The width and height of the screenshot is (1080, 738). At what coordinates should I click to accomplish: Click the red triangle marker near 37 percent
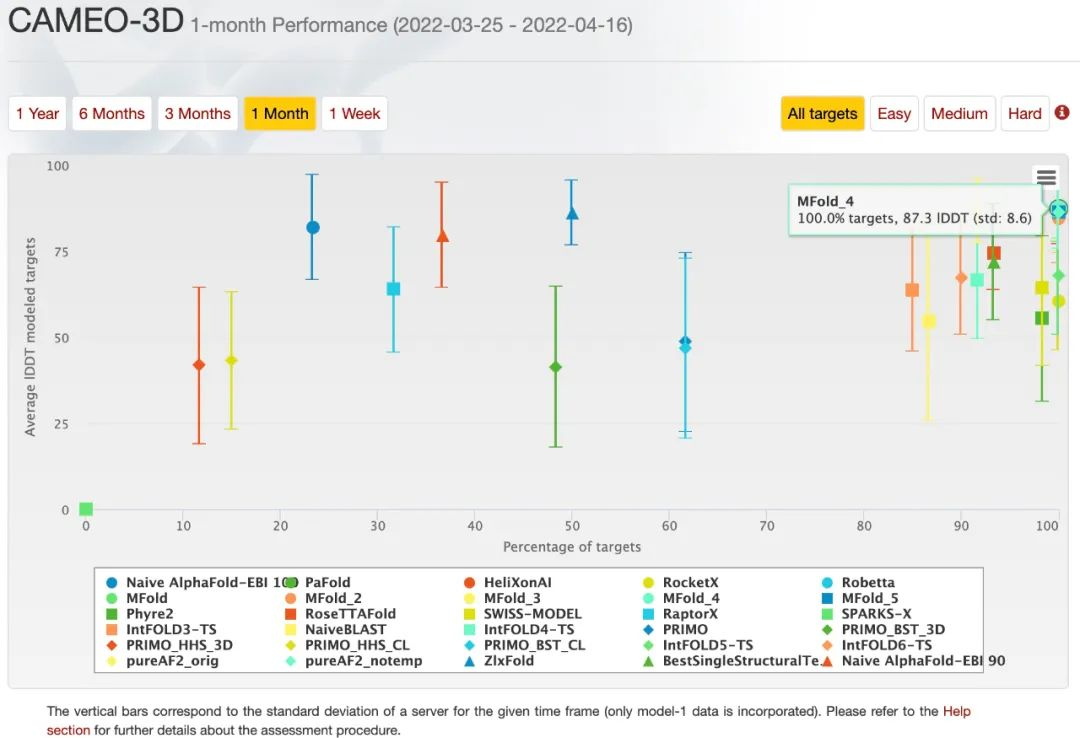coord(442,236)
